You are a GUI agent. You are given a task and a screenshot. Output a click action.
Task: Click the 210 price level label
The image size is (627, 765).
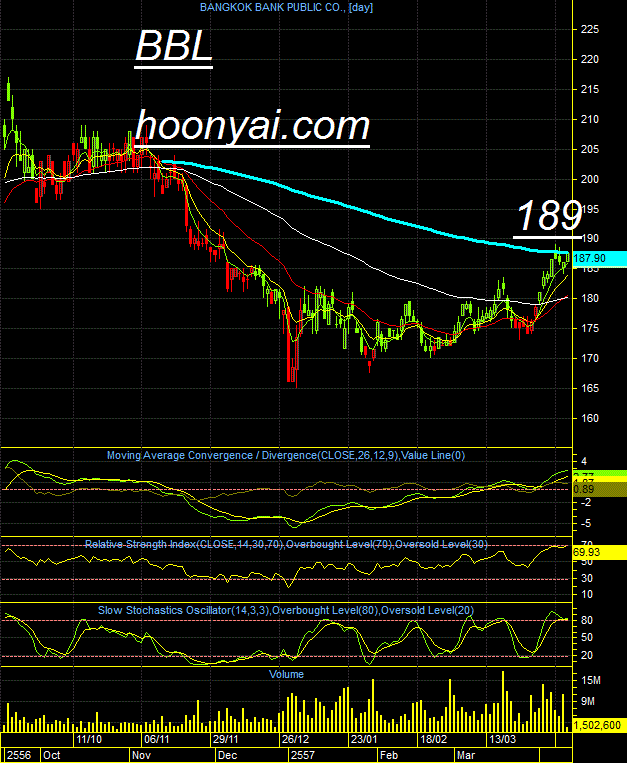pos(589,120)
